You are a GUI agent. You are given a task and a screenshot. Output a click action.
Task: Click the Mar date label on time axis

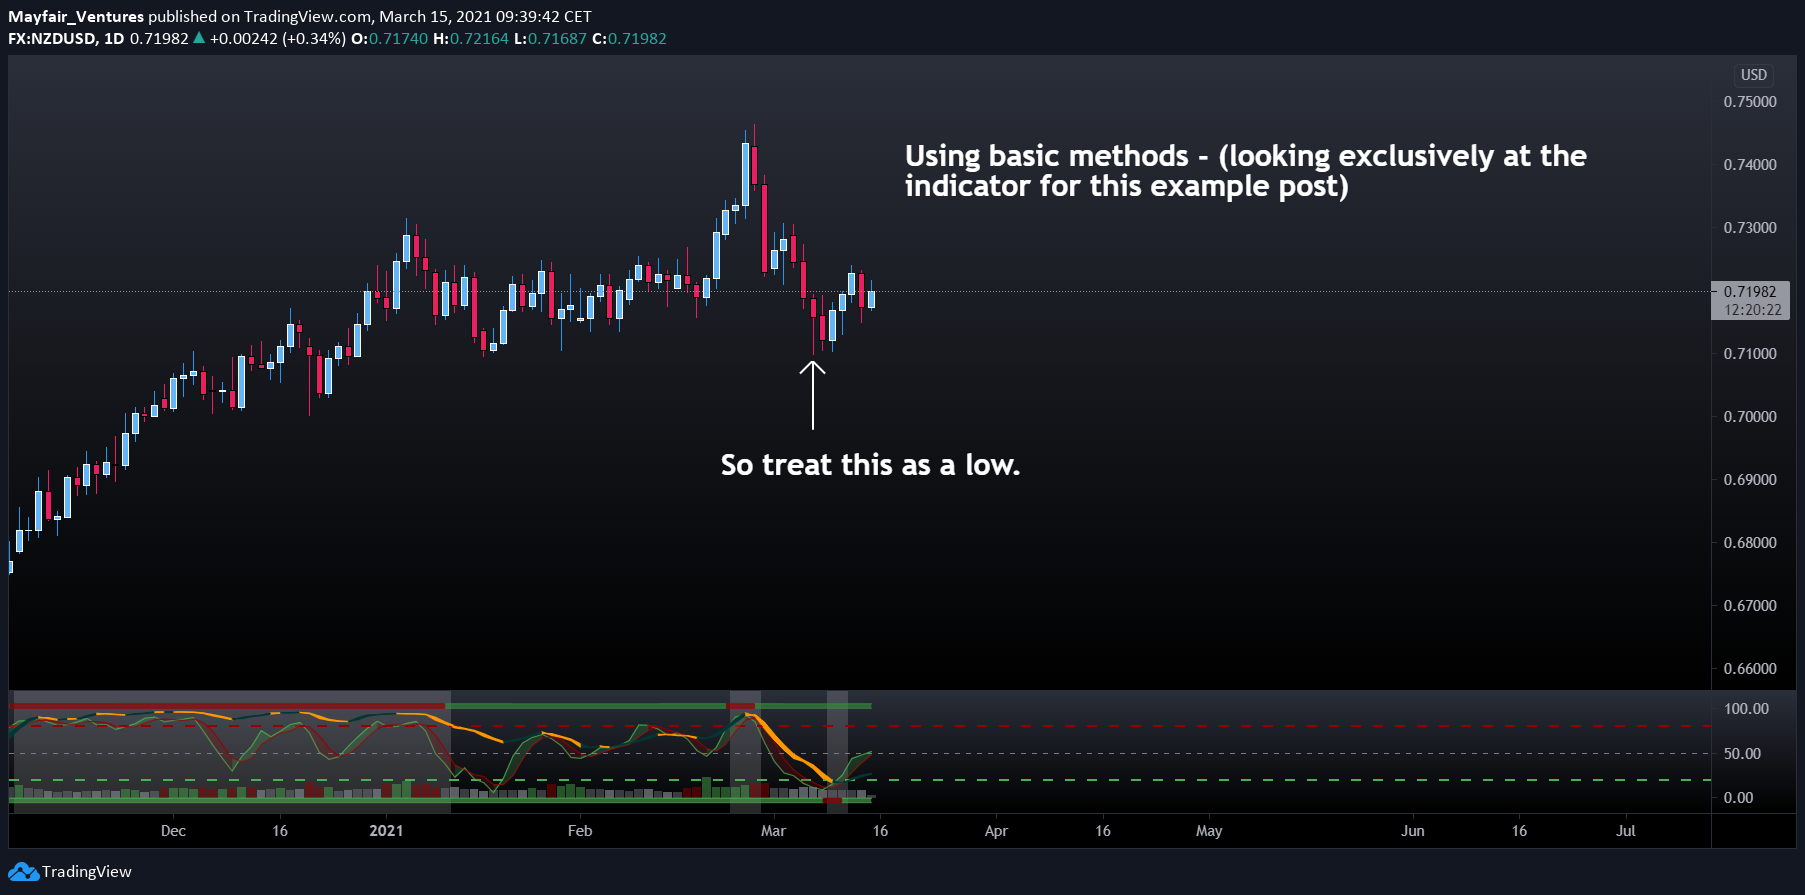[773, 831]
